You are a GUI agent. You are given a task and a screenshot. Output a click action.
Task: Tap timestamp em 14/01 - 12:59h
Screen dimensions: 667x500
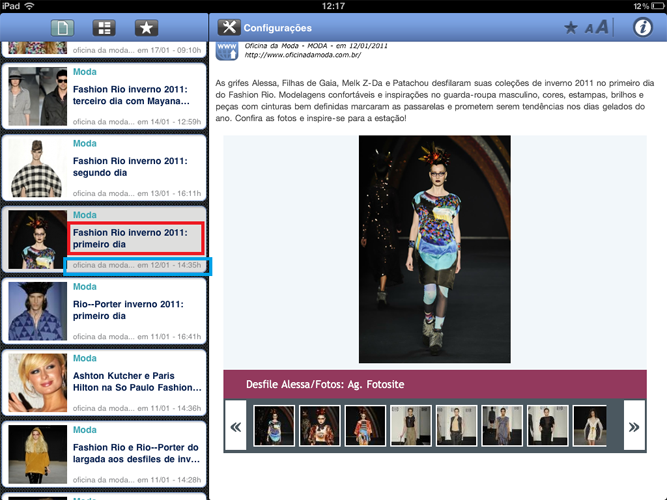[169, 122]
